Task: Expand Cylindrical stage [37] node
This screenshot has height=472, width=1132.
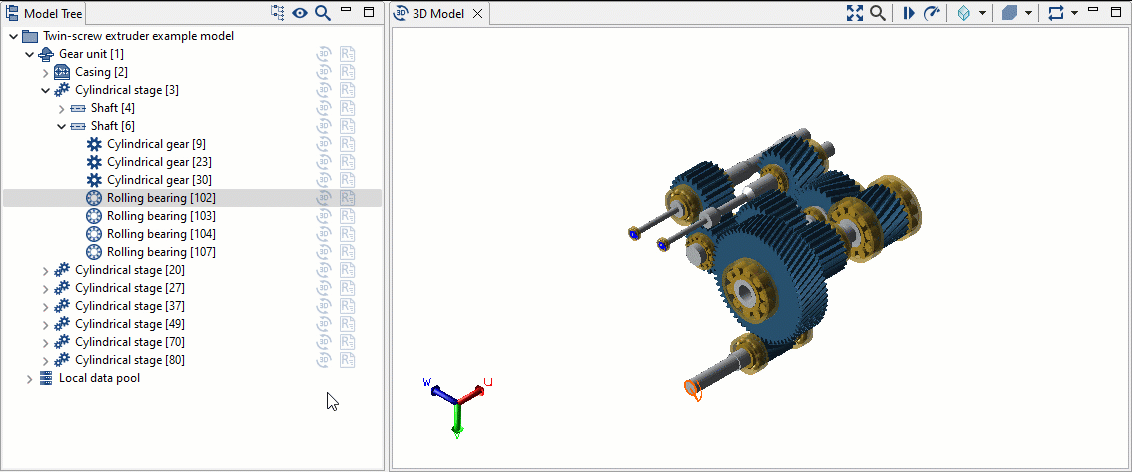Action: (x=45, y=307)
